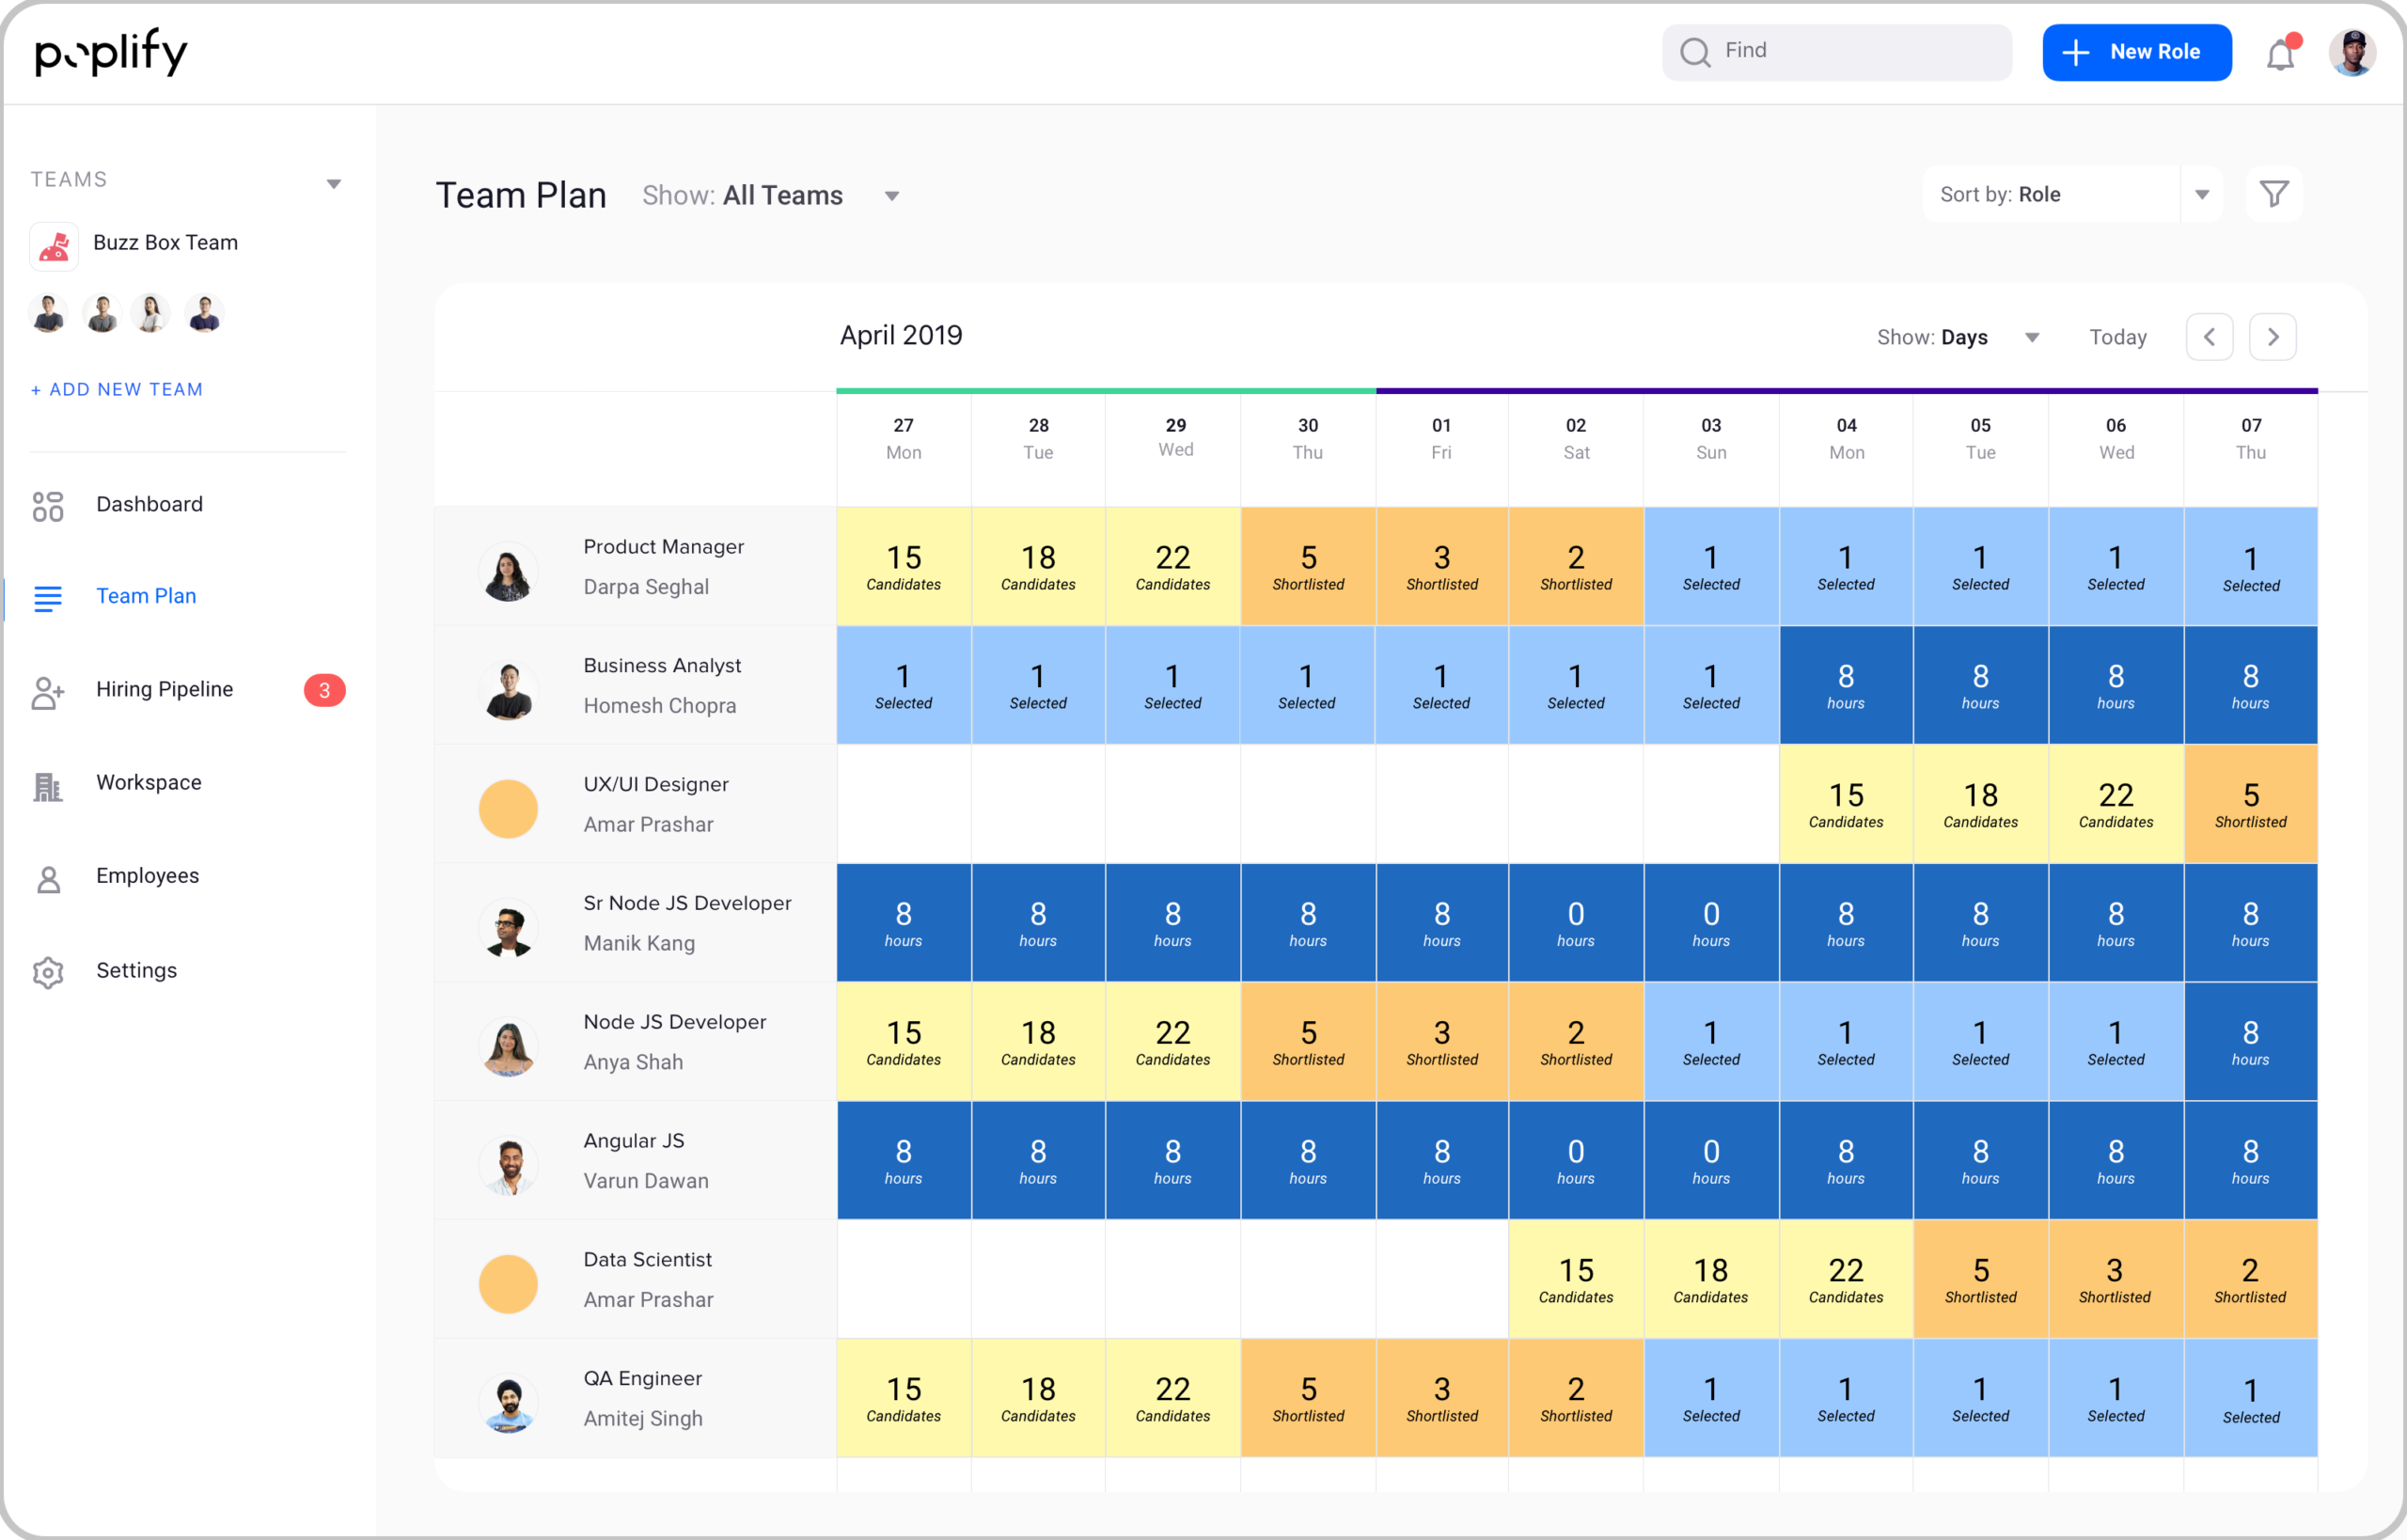Click the notification bell icon
This screenshot has width=2407, height=1540.
tap(2279, 54)
